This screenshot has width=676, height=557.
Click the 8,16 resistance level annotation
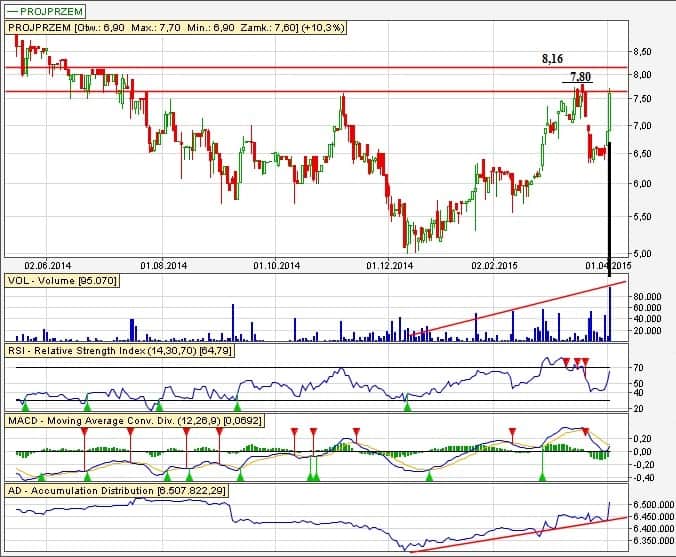[553, 59]
